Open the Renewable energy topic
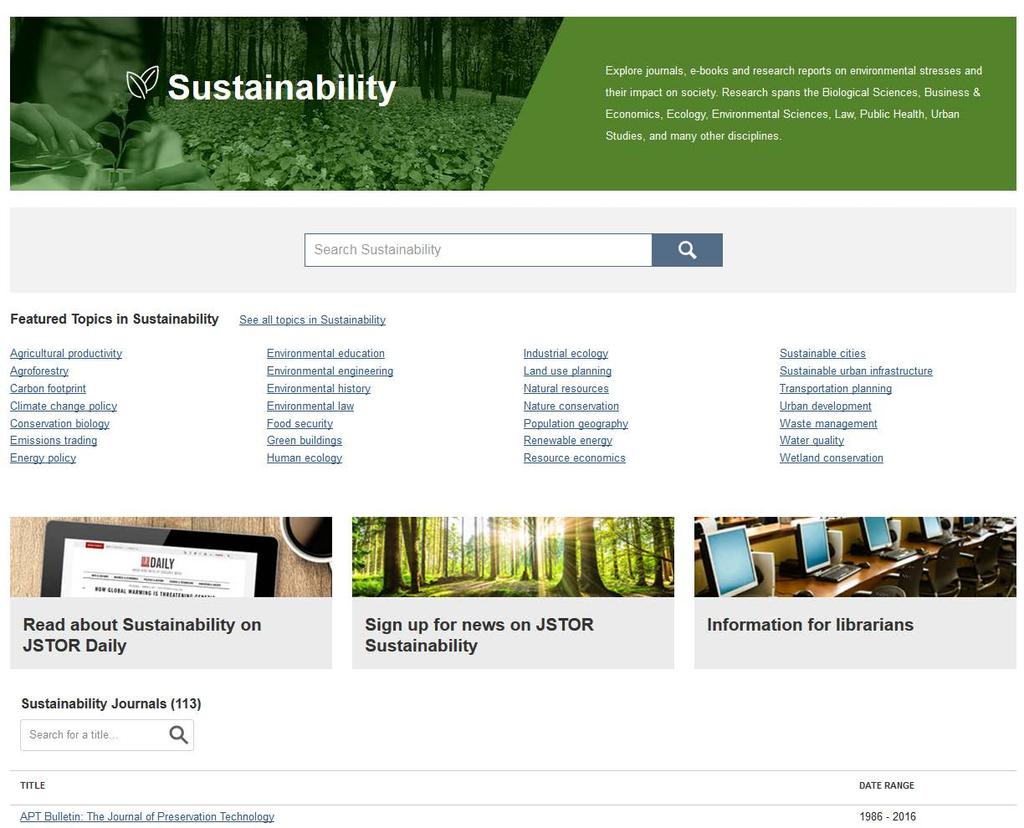The image size is (1024, 828). pyautogui.click(x=568, y=441)
